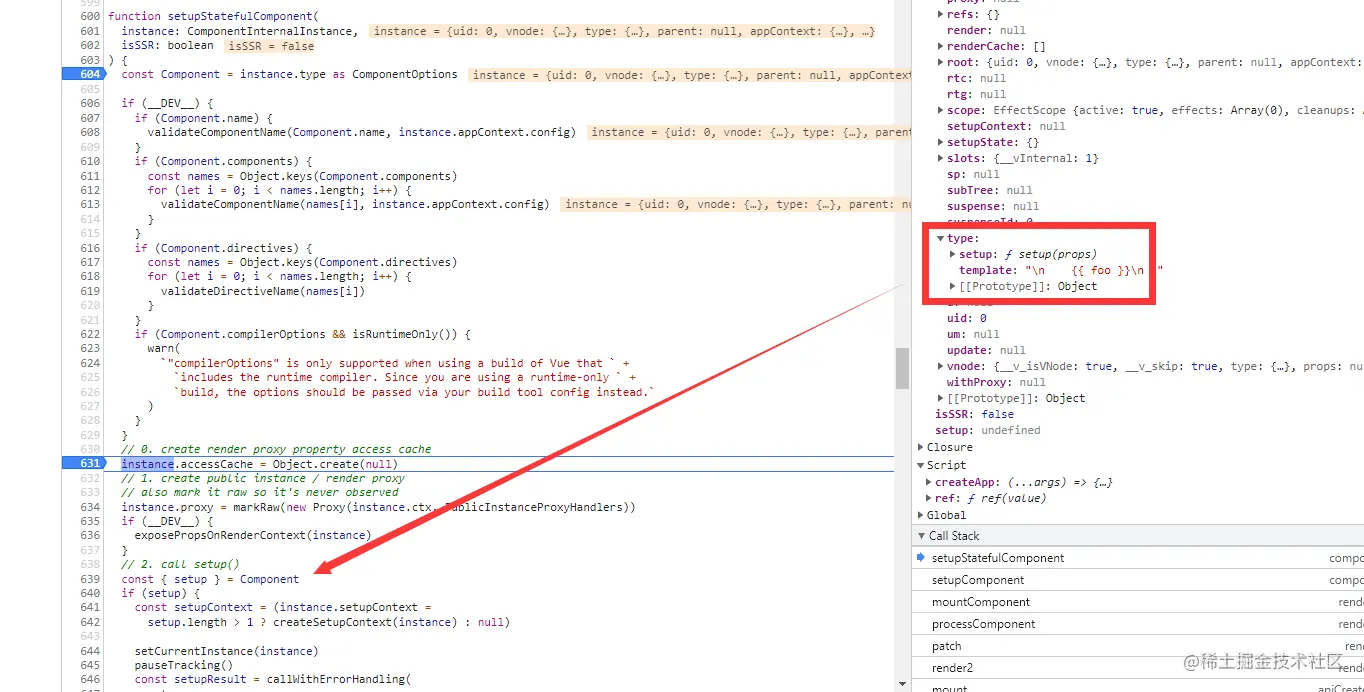
Task: Click the 'render: null' property row
Action: click(x=985, y=30)
